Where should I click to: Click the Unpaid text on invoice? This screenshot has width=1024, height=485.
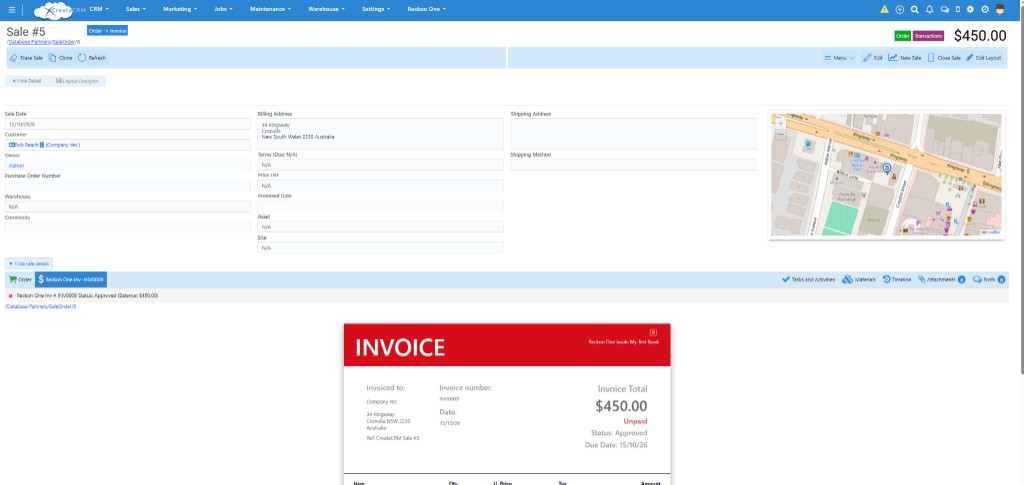click(635, 421)
